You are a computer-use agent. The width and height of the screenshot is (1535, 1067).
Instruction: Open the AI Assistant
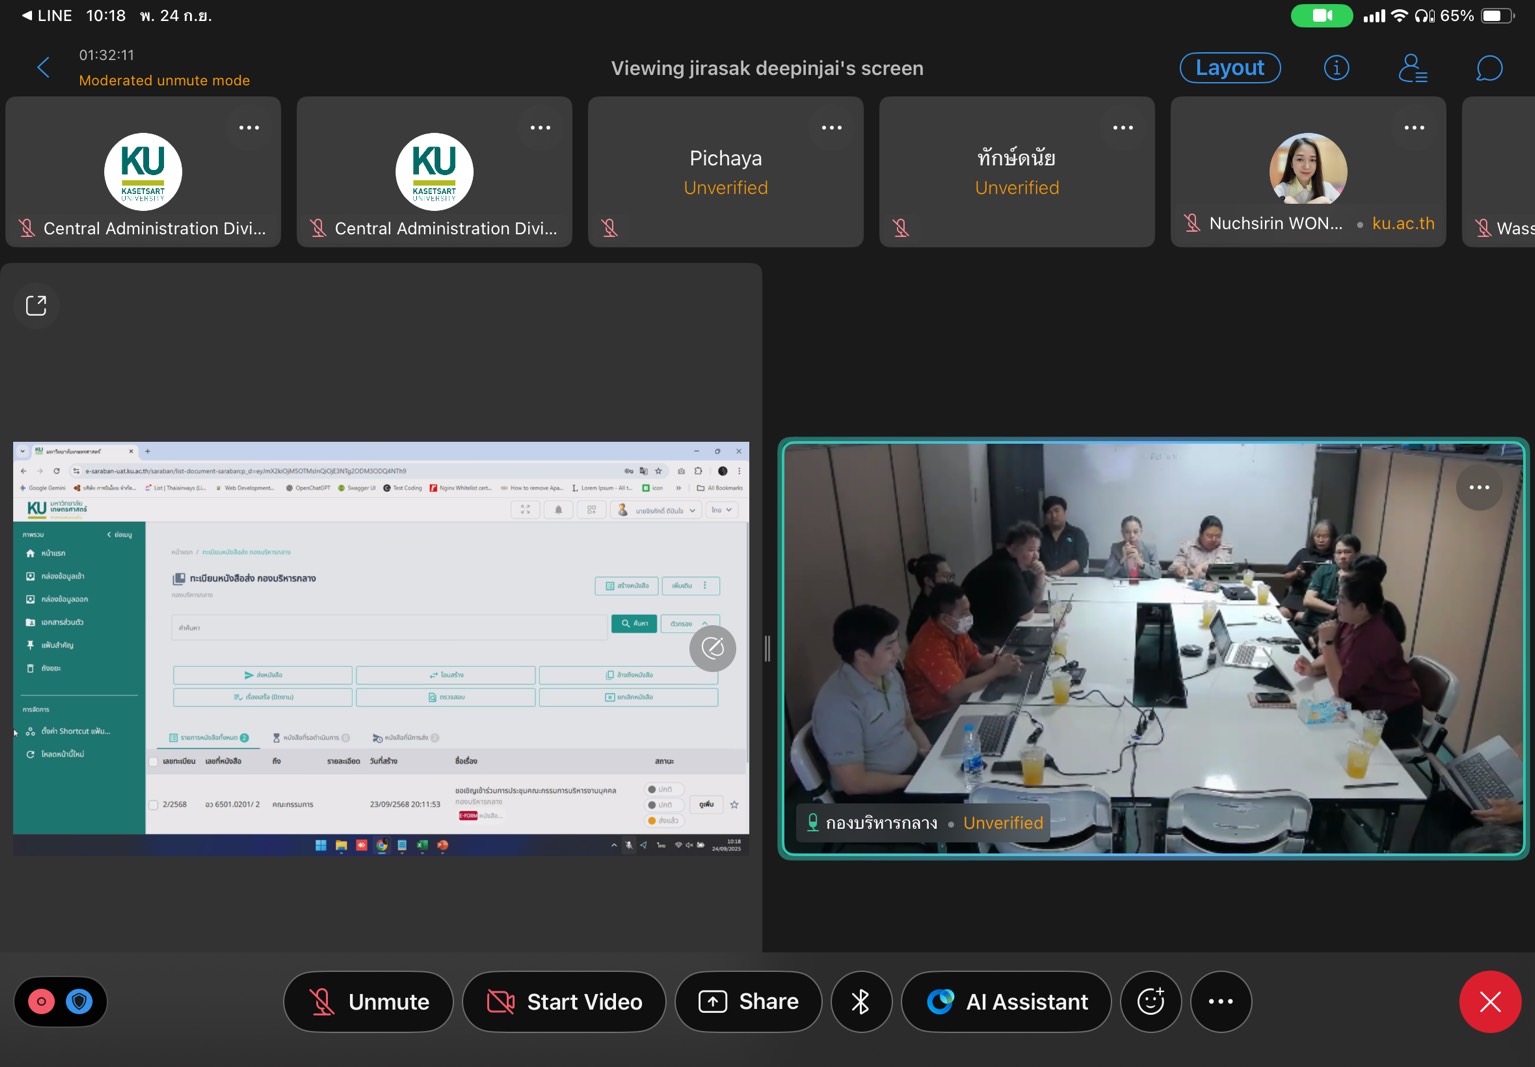point(1006,1001)
